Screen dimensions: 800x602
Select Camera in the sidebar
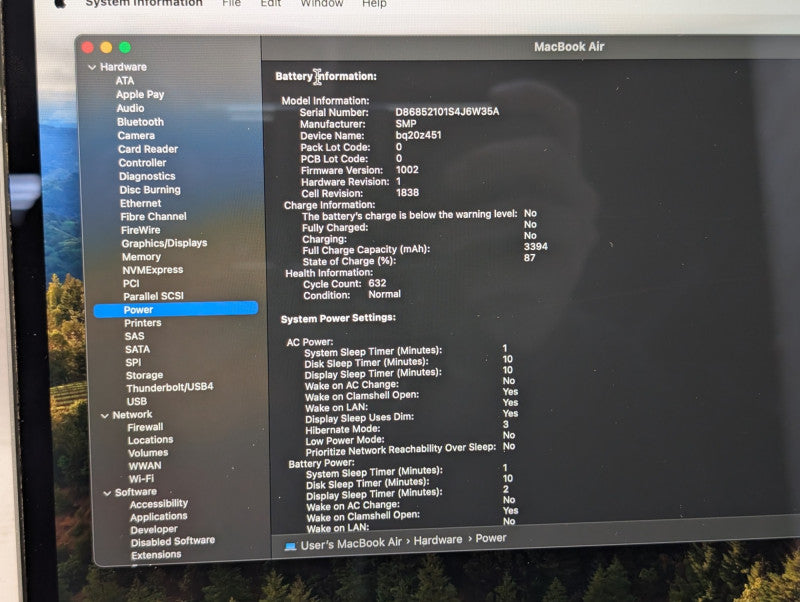(x=136, y=136)
